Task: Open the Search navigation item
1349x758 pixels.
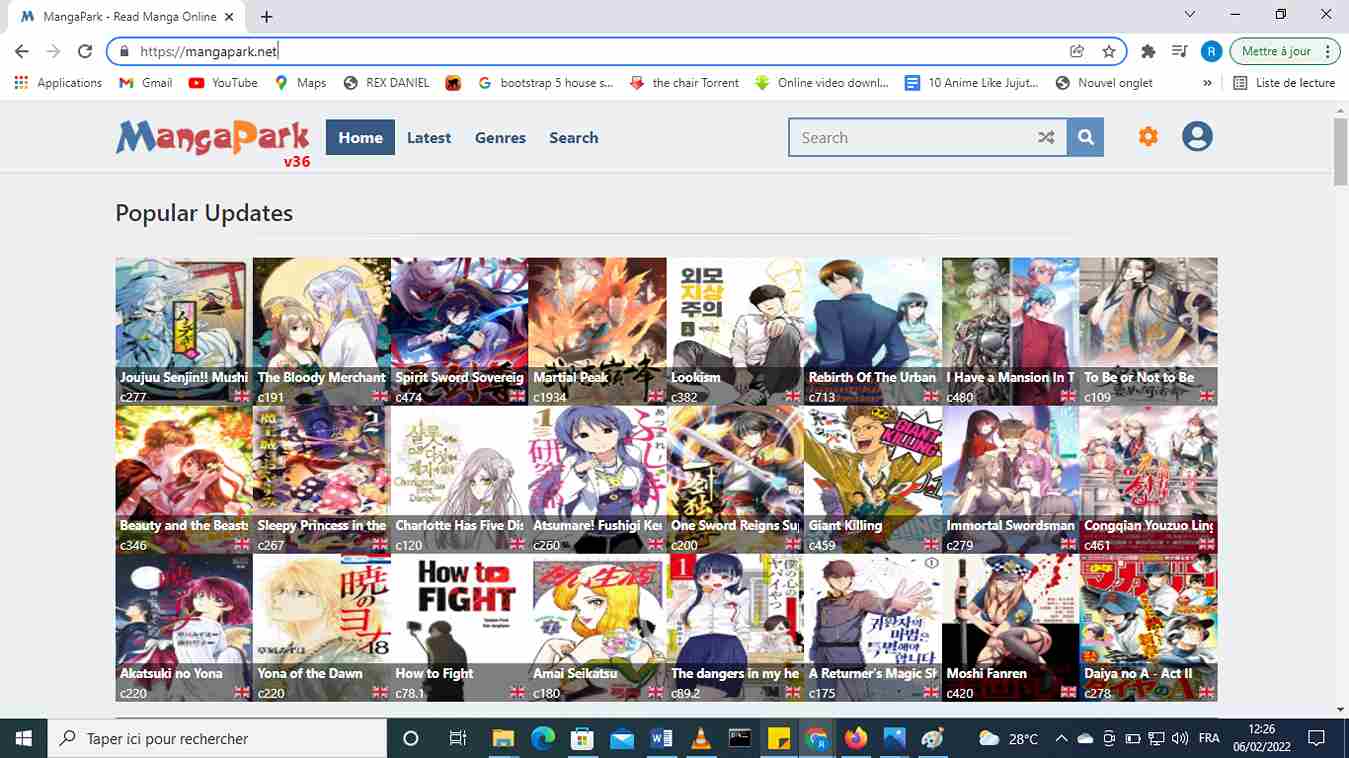Action: coord(574,138)
